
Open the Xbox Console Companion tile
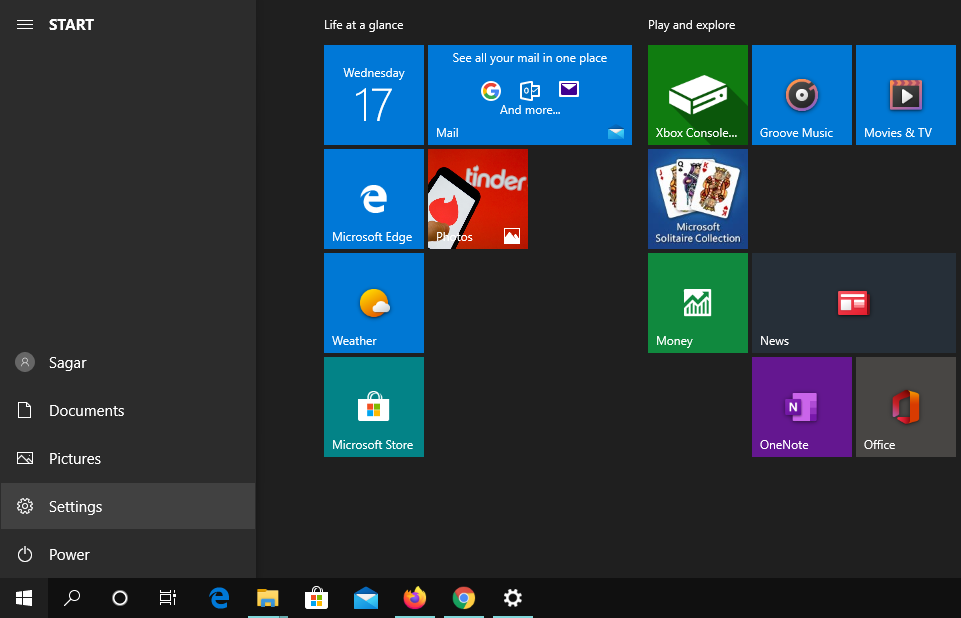pos(697,95)
